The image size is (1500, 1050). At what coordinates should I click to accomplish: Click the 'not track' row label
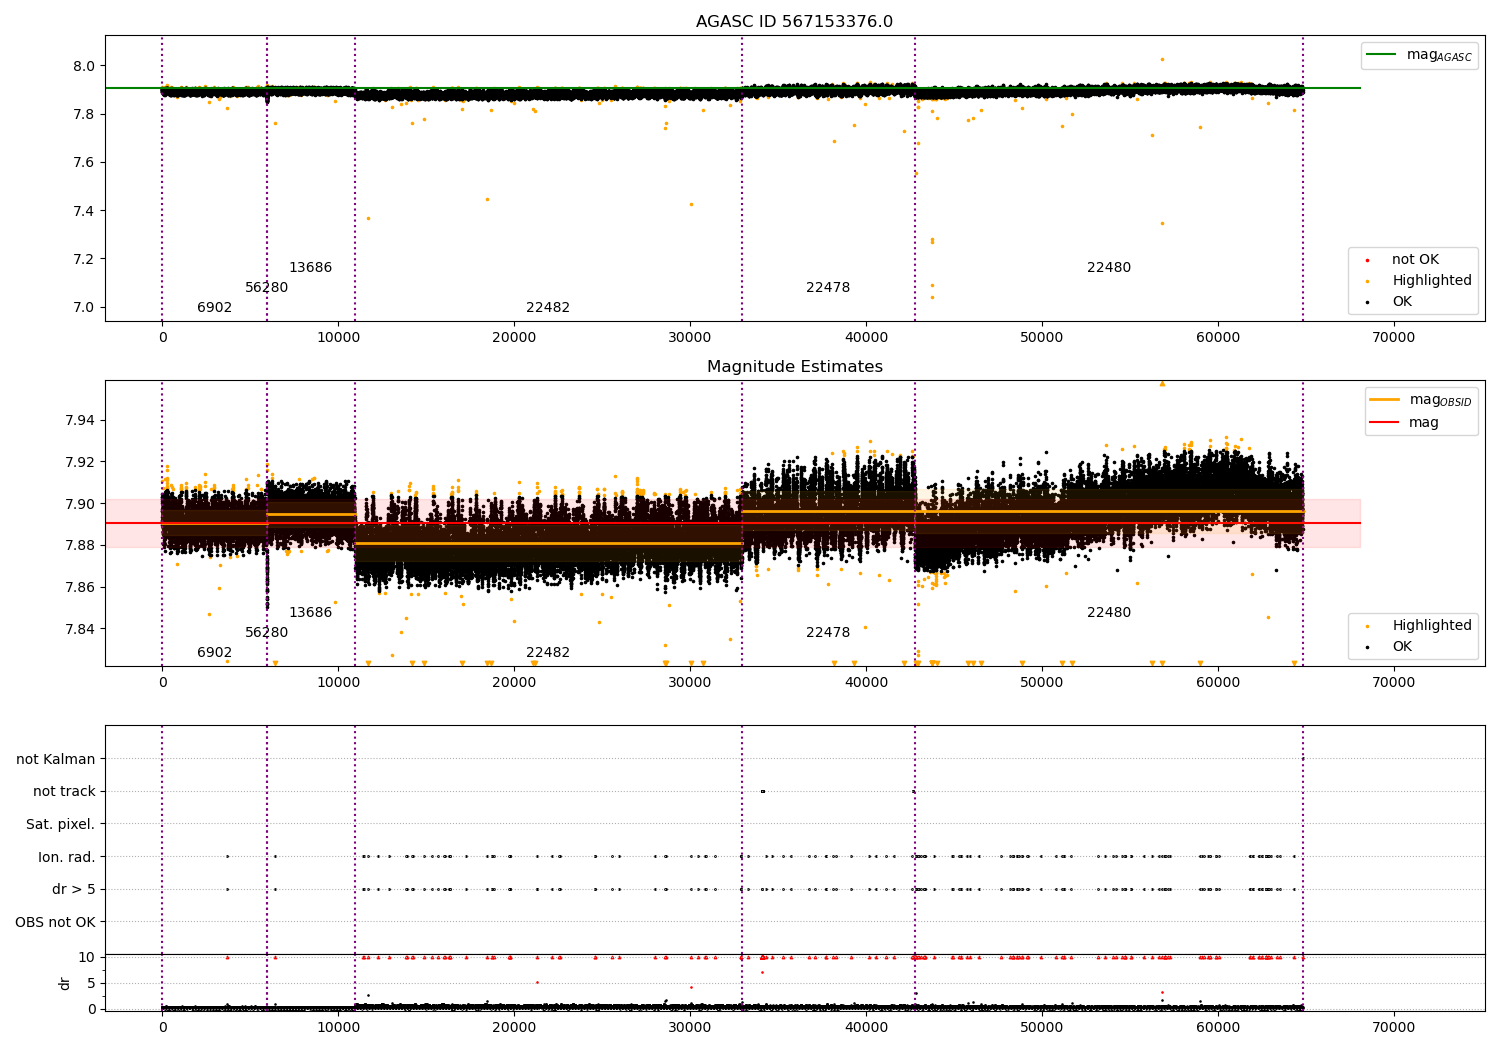click(64, 792)
